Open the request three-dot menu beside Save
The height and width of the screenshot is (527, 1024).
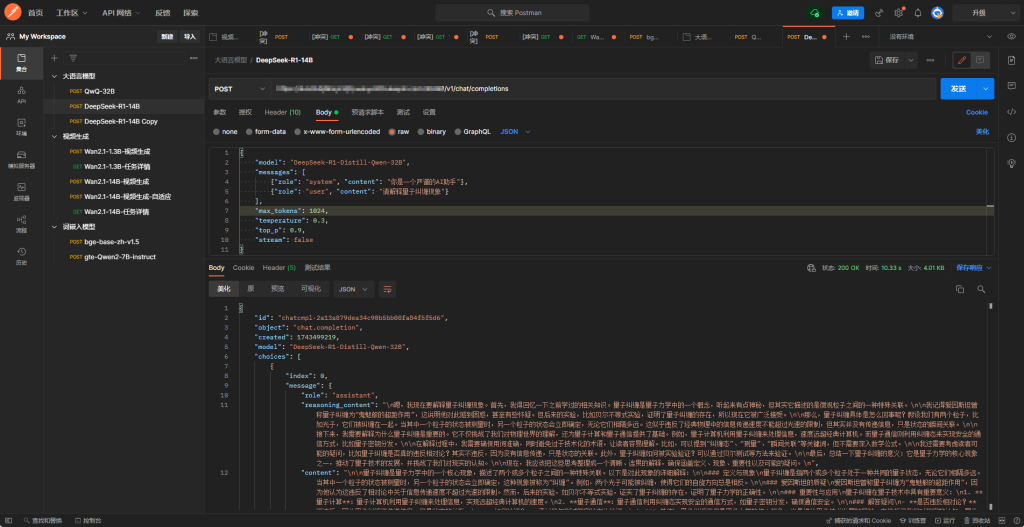[x=930, y=60]
